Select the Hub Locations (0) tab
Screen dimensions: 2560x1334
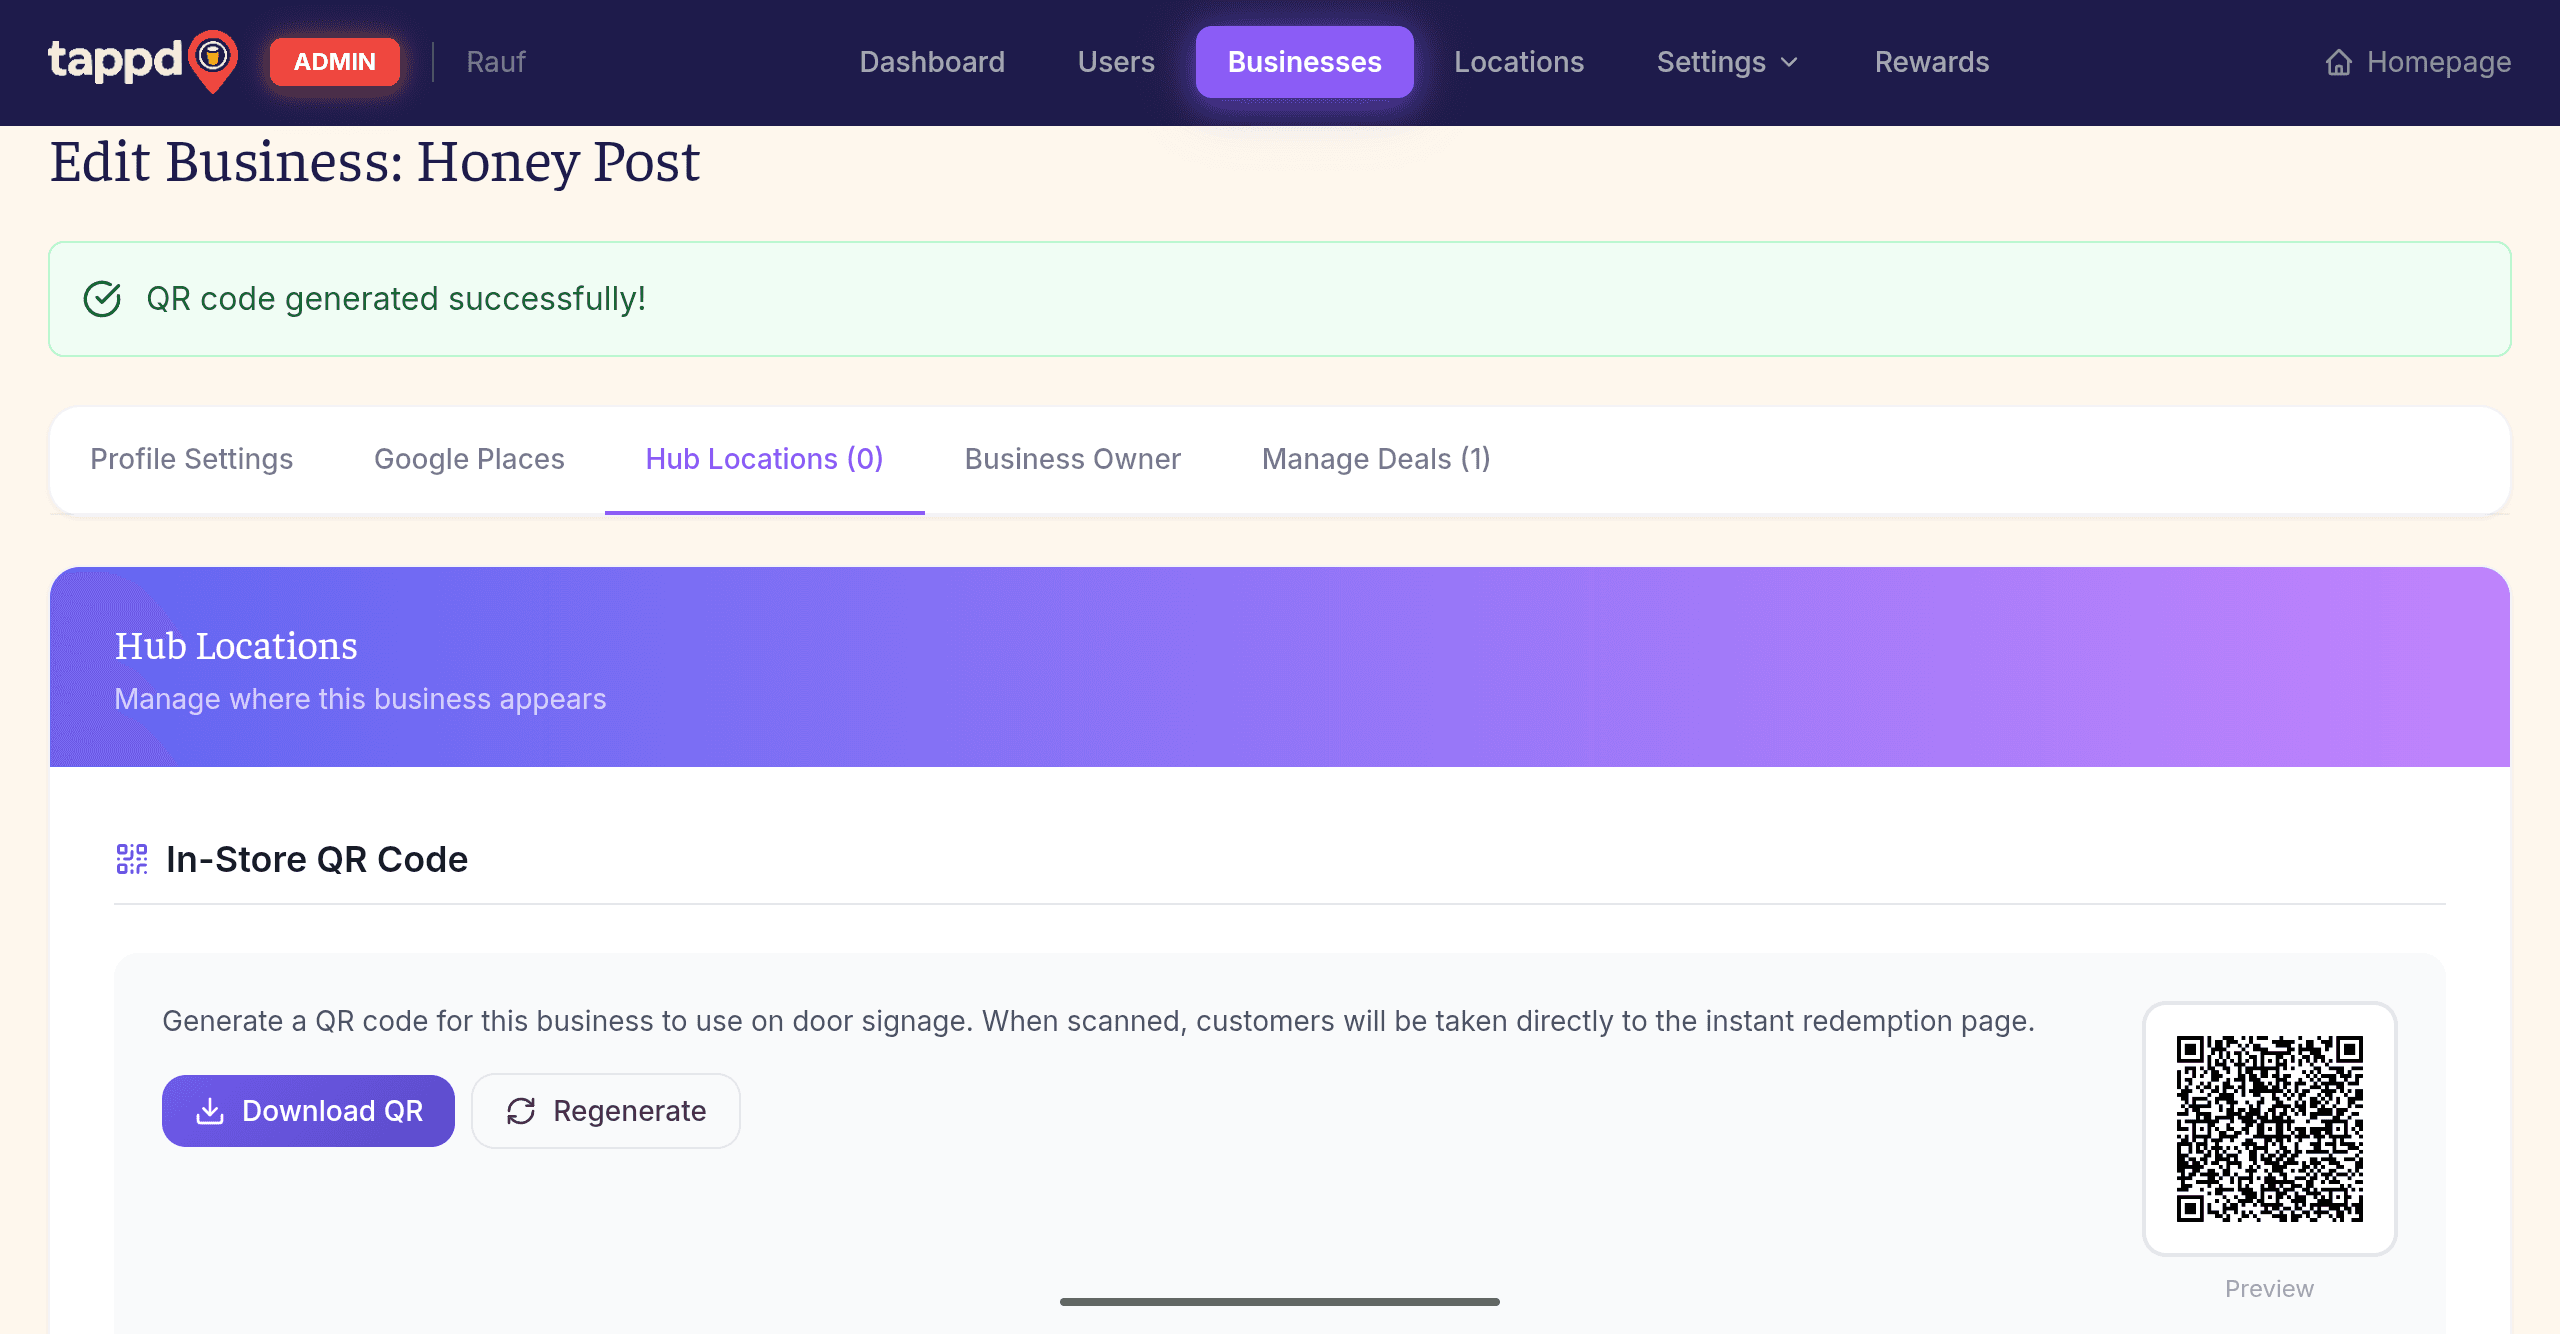click(764, 459)
